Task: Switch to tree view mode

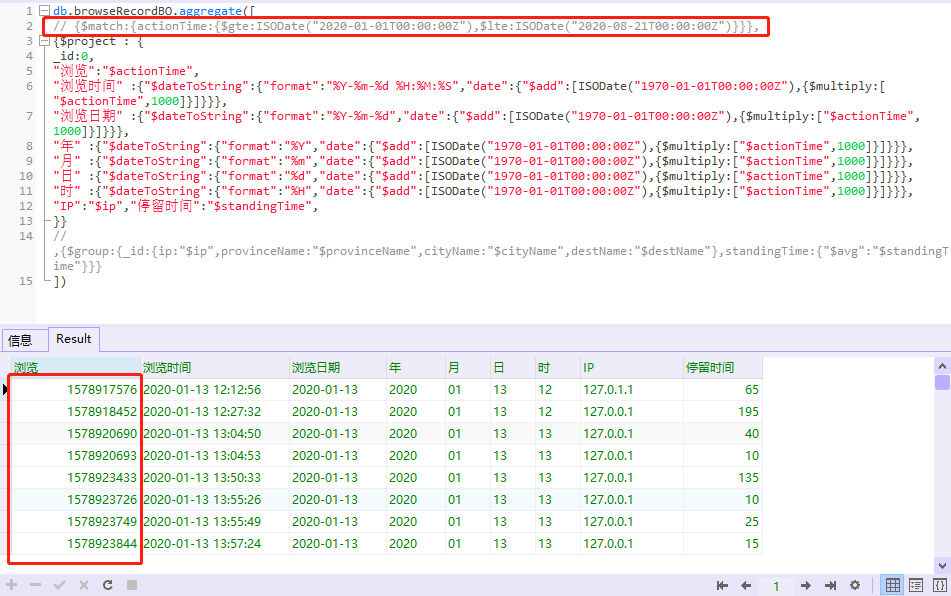Action: [916, 585]
